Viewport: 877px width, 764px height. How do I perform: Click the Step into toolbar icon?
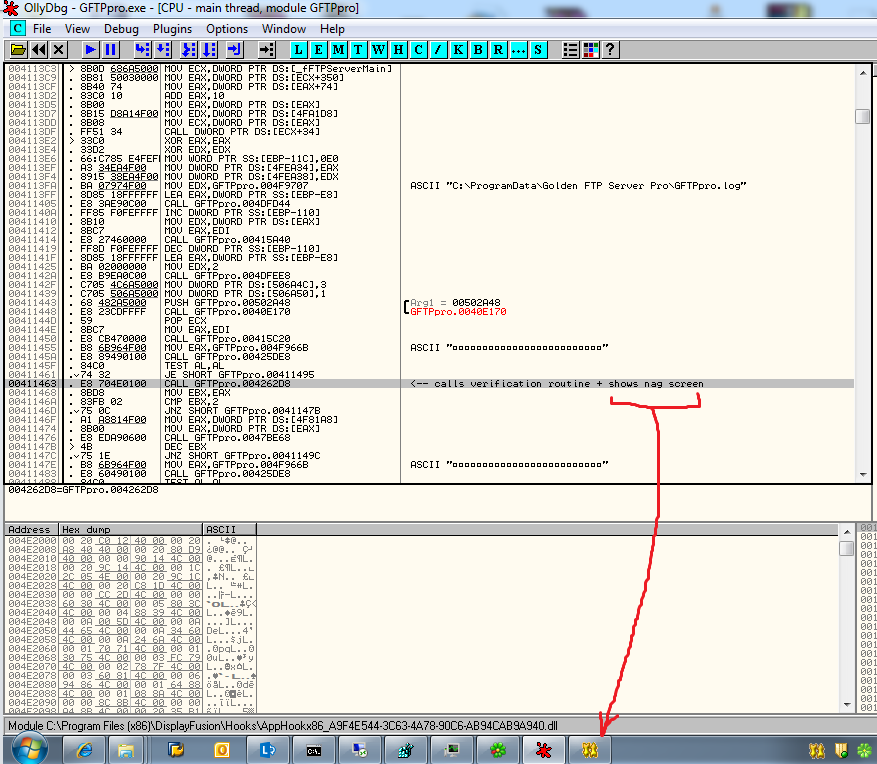tap(142, 50)
